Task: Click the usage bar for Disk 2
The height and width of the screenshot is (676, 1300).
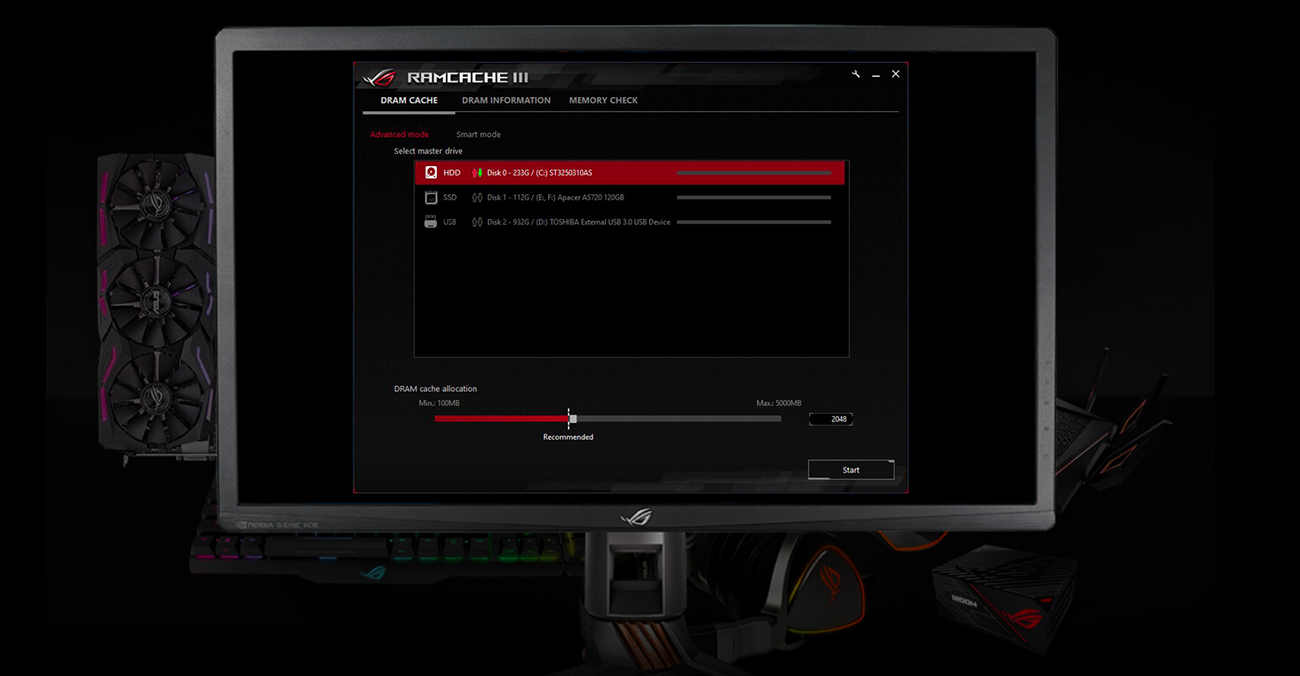Action: click(x=754, y=222)
